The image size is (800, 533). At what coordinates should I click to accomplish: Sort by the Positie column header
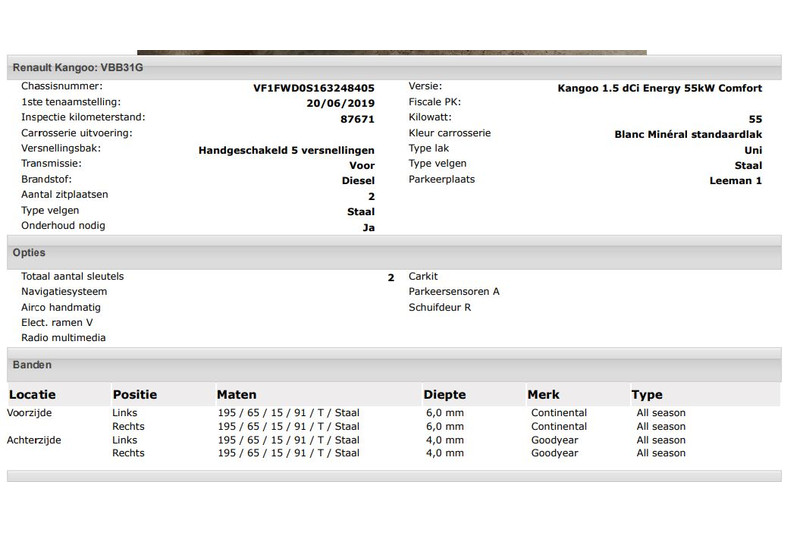coord(135,395)
